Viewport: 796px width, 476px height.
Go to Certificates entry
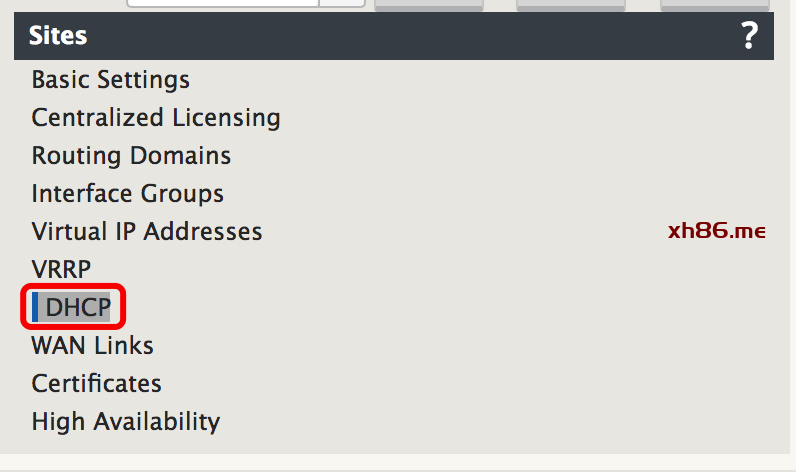click(96, 384)
